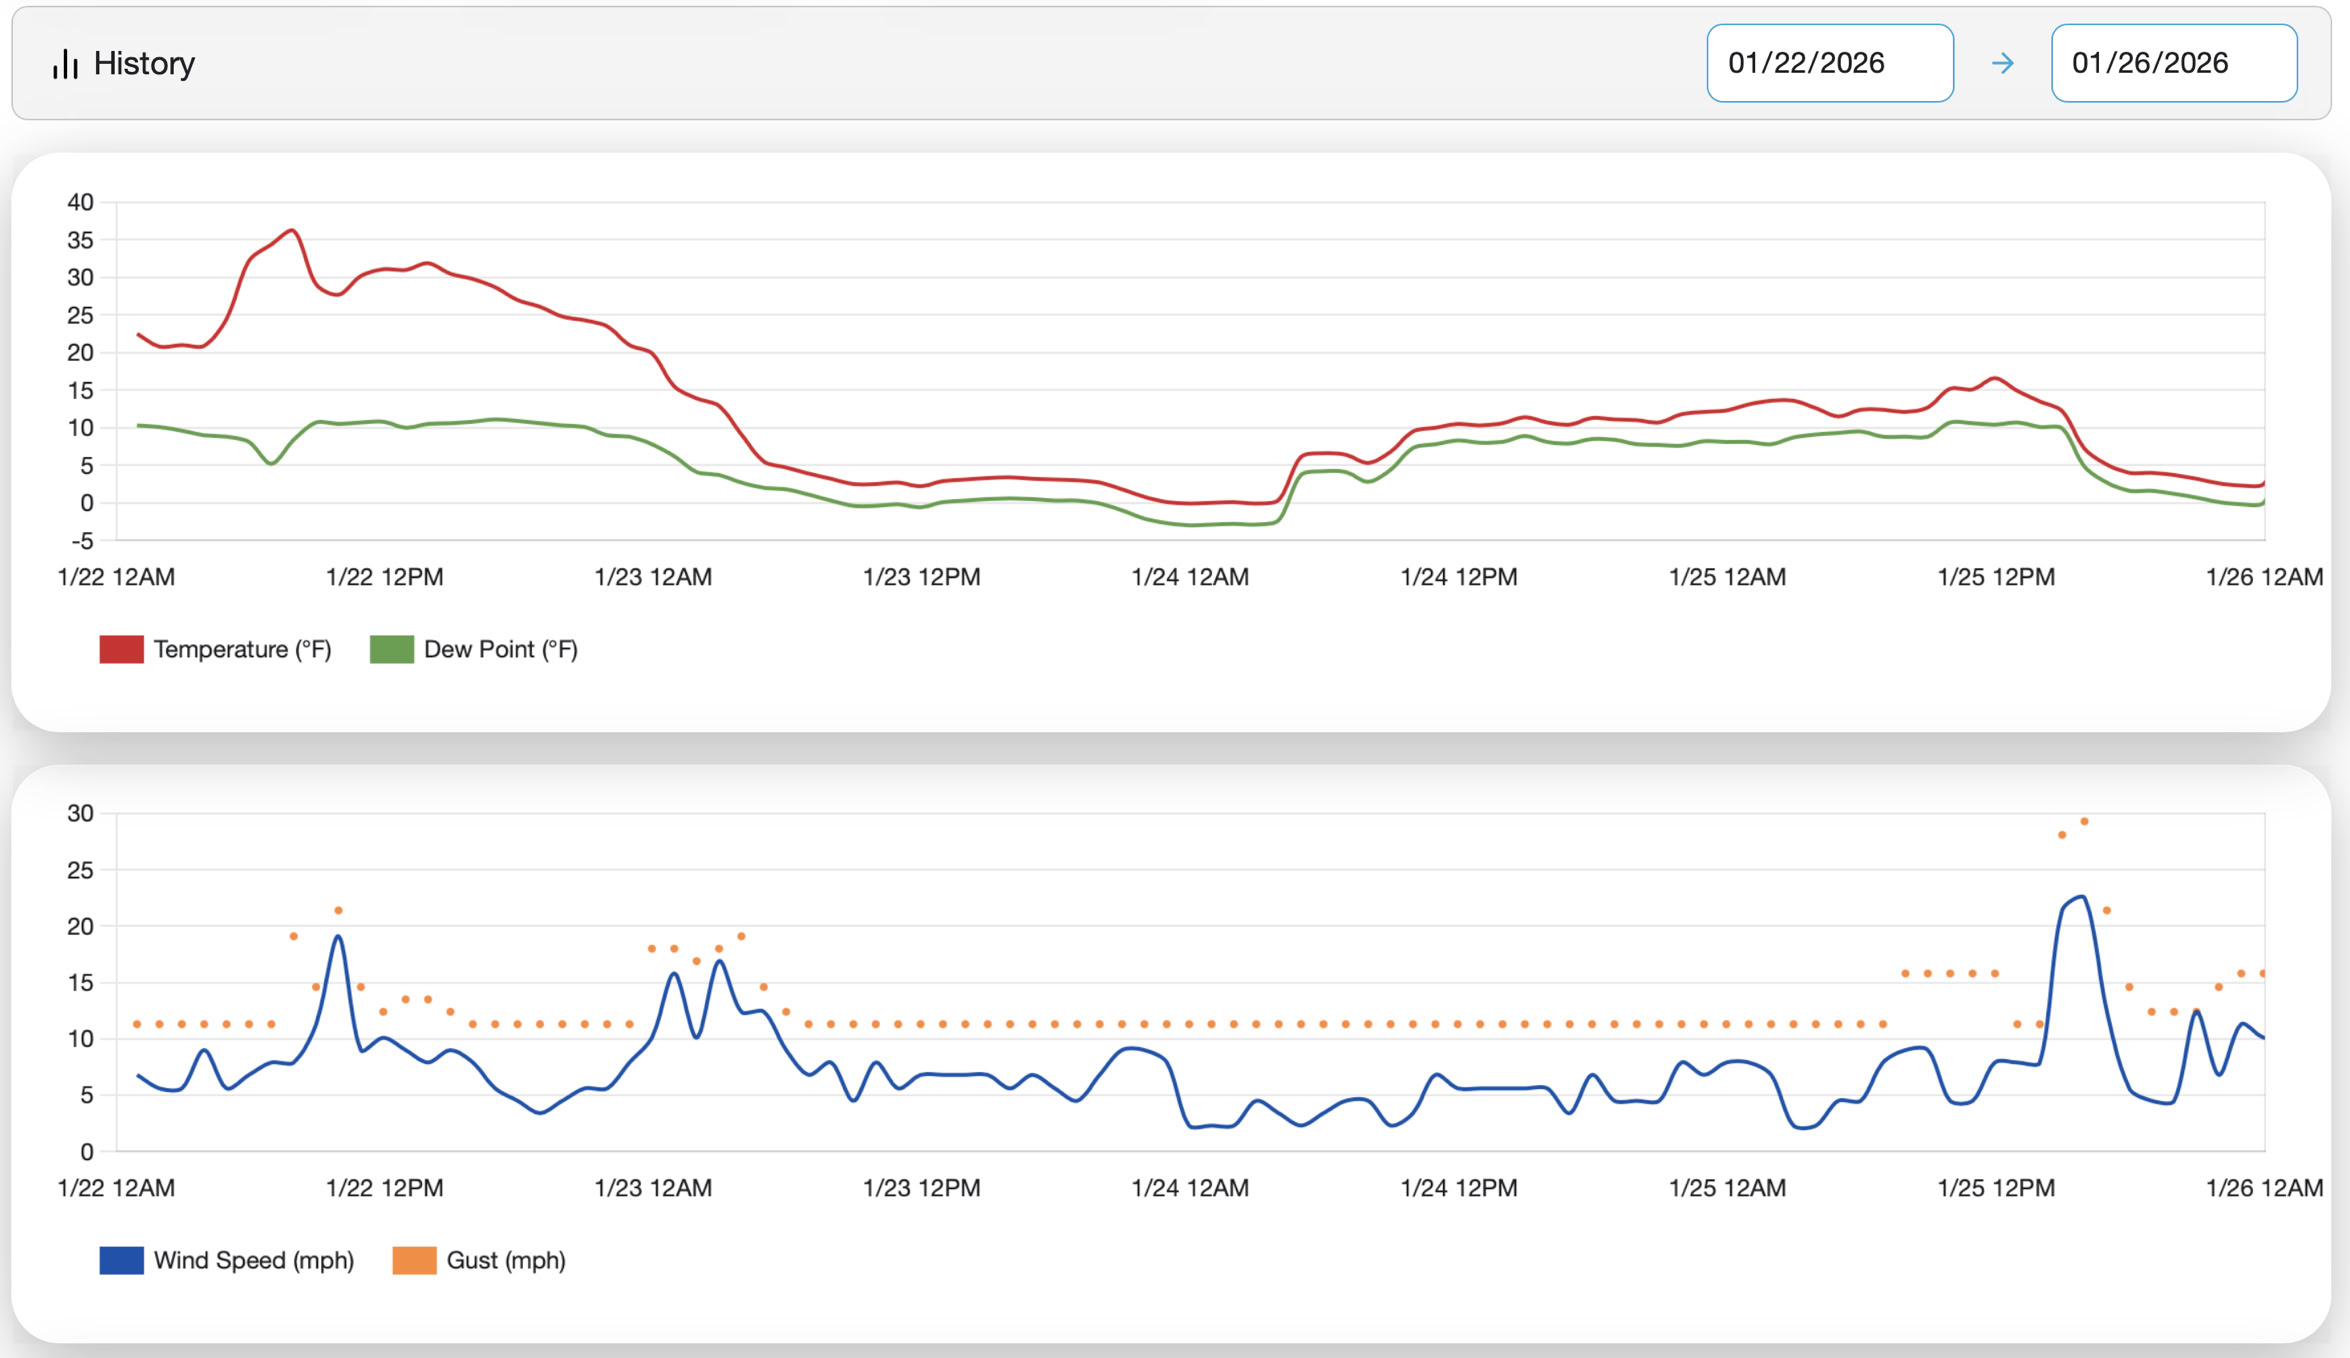Click the highest gust dot near 30 mph
This screenshot has height=1358, width=2350.
point(2084,822)
